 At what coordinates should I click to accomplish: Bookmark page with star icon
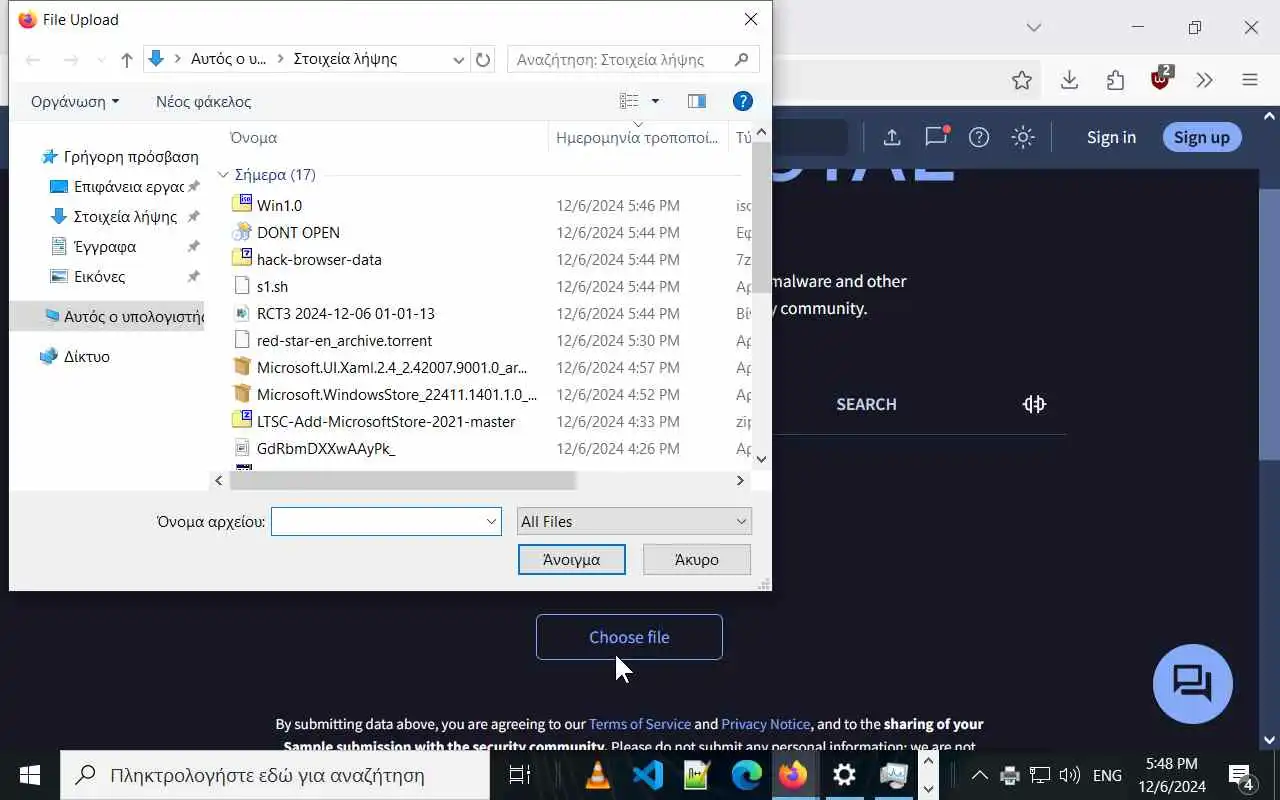tap(1021, 80)
